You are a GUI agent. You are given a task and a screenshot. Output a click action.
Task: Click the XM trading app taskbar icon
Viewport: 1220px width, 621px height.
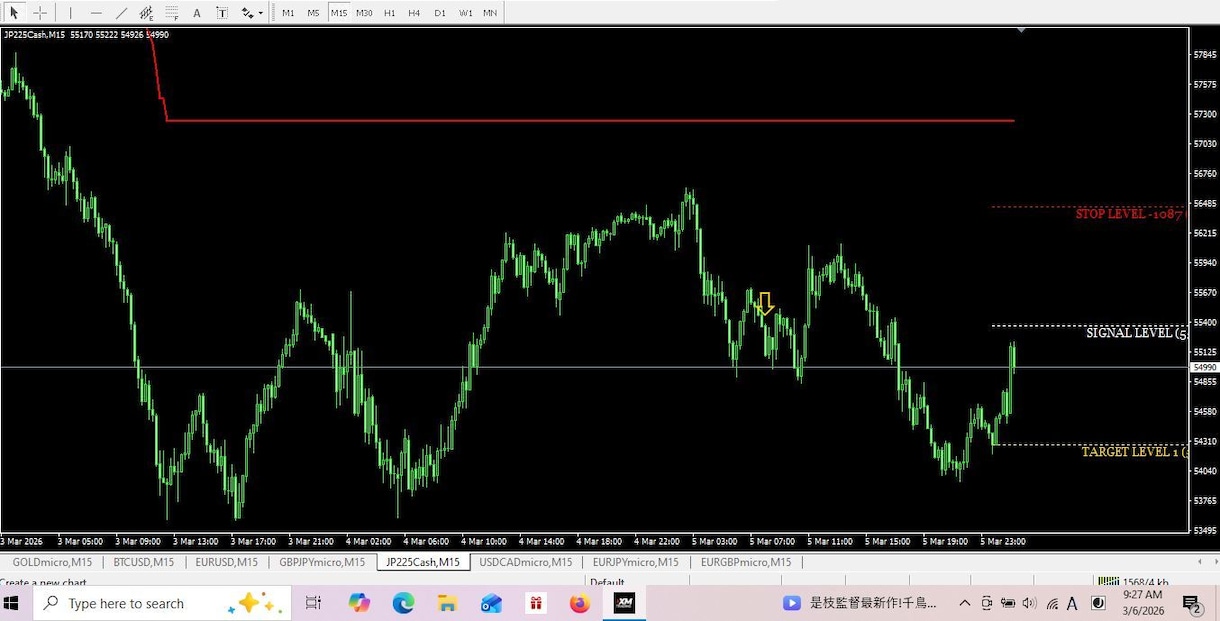coord(624,603)
